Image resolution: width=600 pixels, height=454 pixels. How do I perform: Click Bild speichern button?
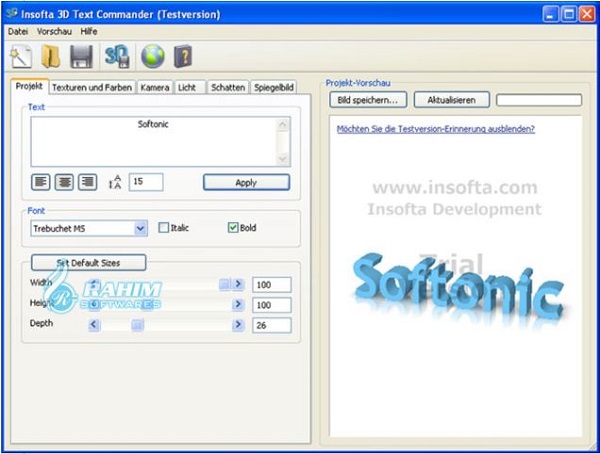(x=368, y=100)
